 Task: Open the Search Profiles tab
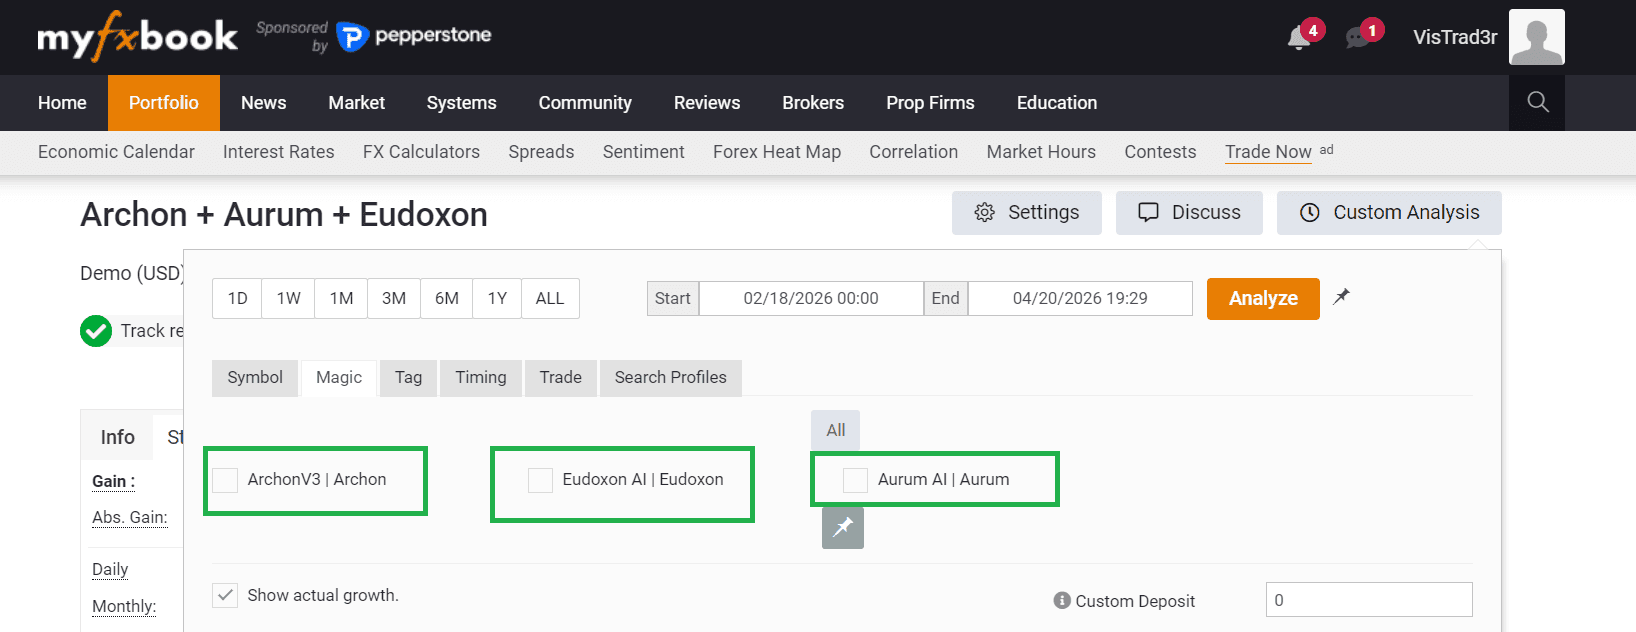671,378
